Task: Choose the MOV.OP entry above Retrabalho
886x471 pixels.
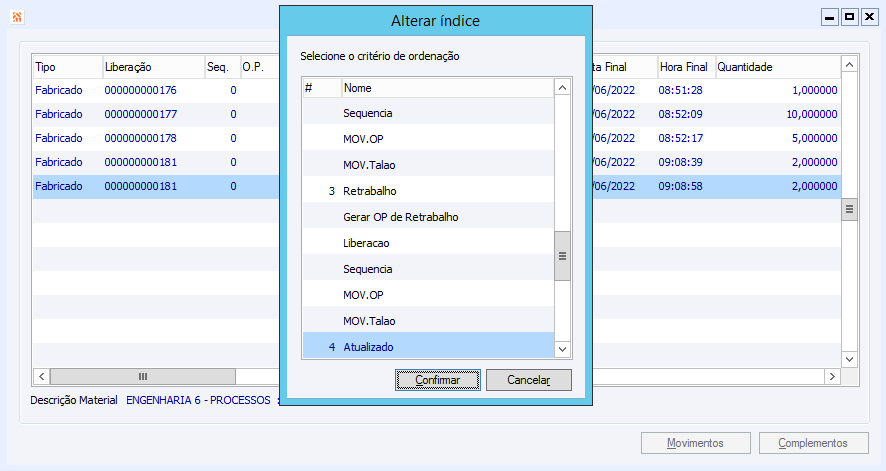Action: click(428, 139)
